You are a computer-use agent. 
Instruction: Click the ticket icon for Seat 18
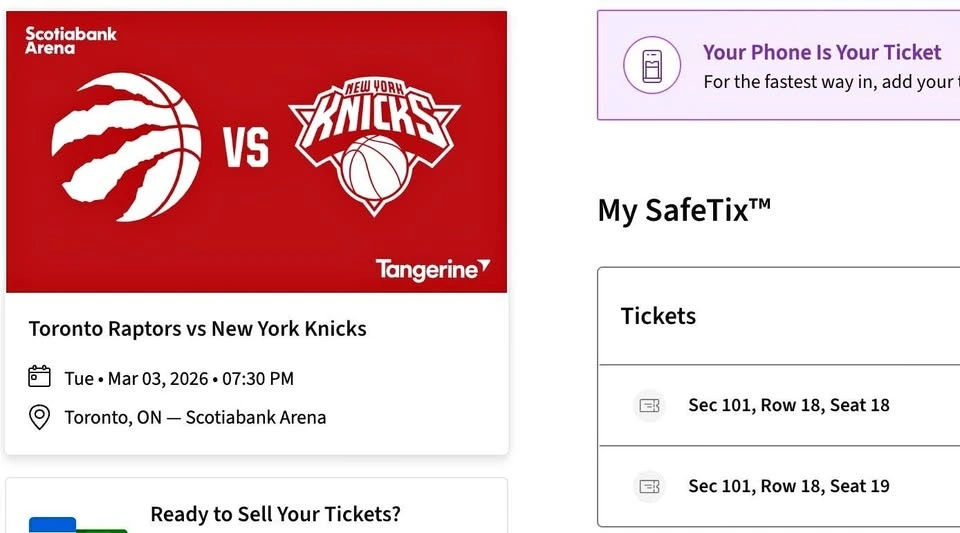pos(650,405)
